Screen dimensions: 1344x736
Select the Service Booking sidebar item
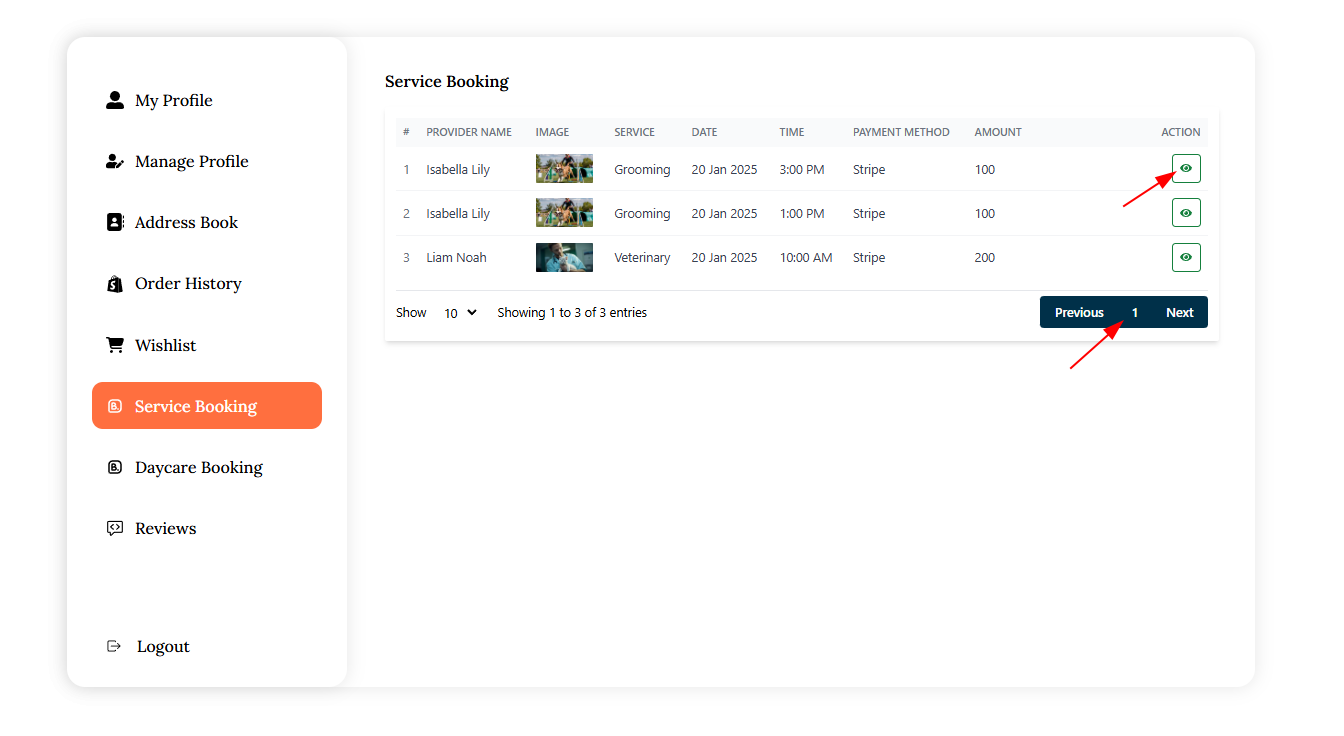coord(206,406)
